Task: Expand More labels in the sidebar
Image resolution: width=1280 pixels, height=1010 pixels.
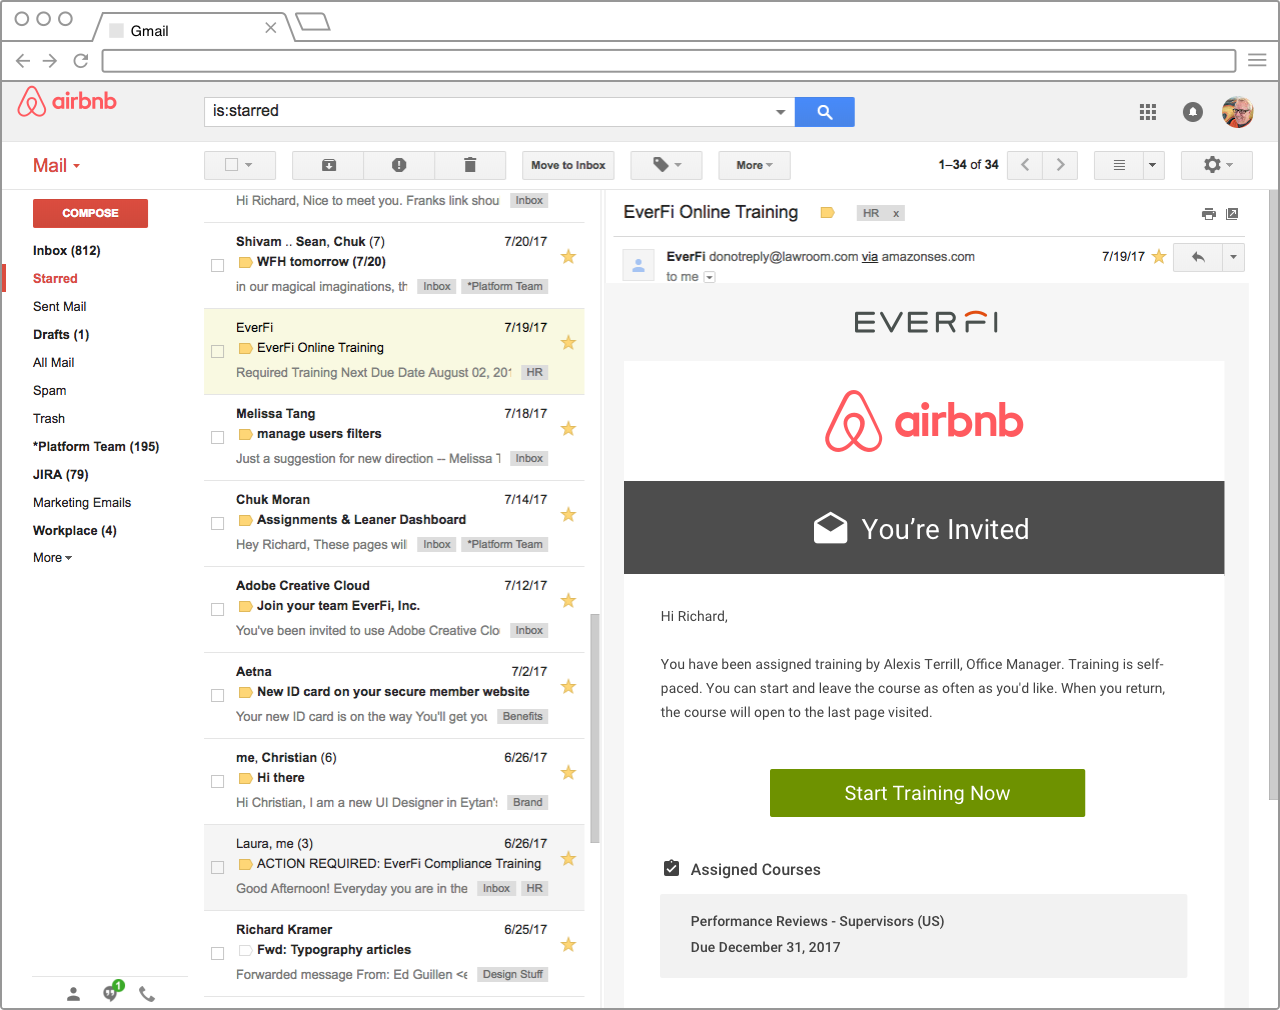Action: [52, 558]
